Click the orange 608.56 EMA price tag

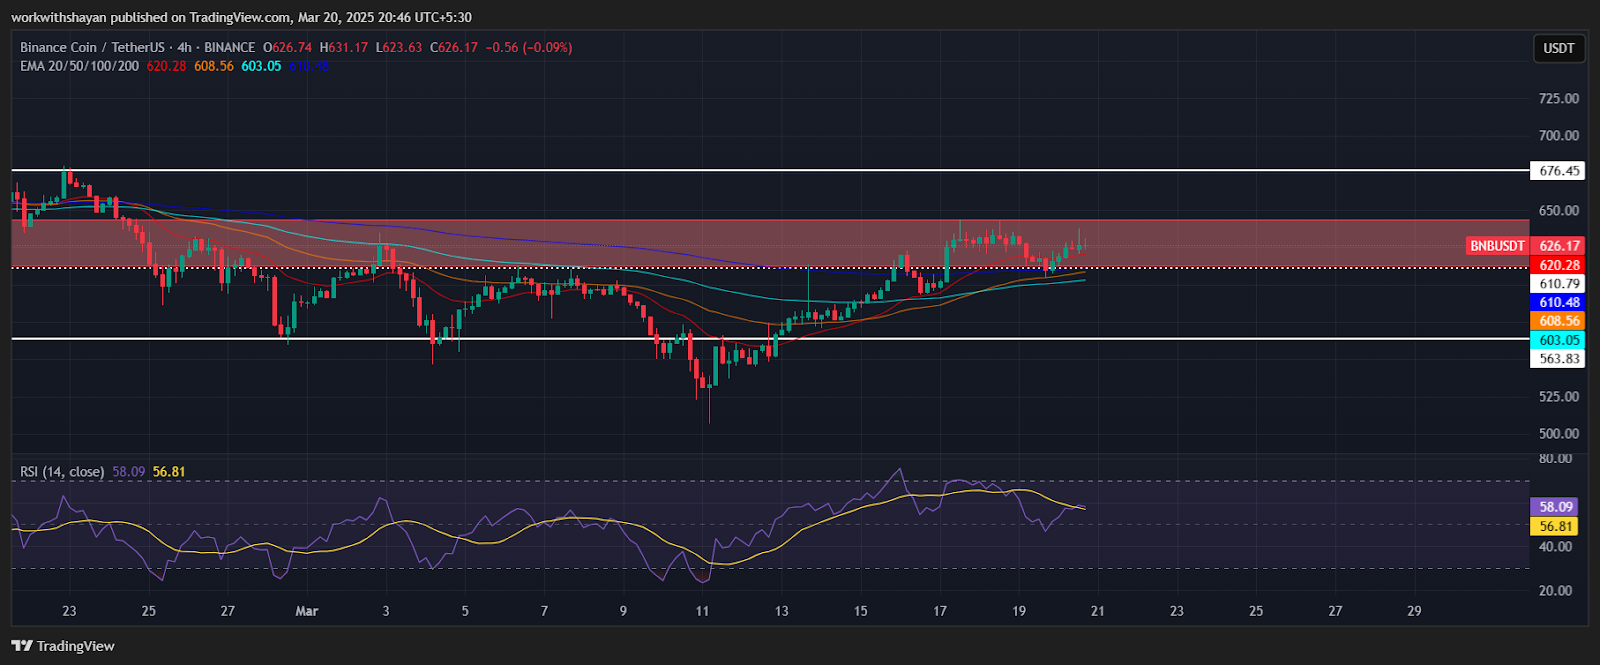tap(1558, 321)
